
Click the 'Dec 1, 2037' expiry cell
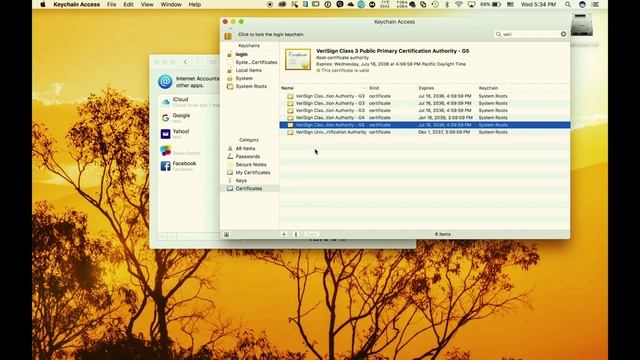click(x=444, y=132)
